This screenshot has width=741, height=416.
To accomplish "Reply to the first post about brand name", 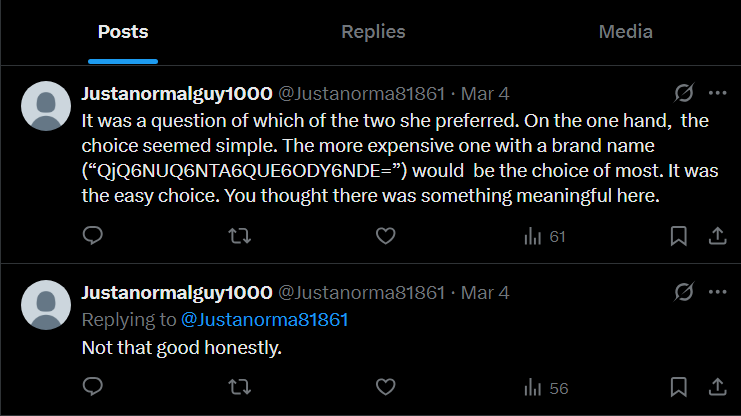I will click(92, 236).
